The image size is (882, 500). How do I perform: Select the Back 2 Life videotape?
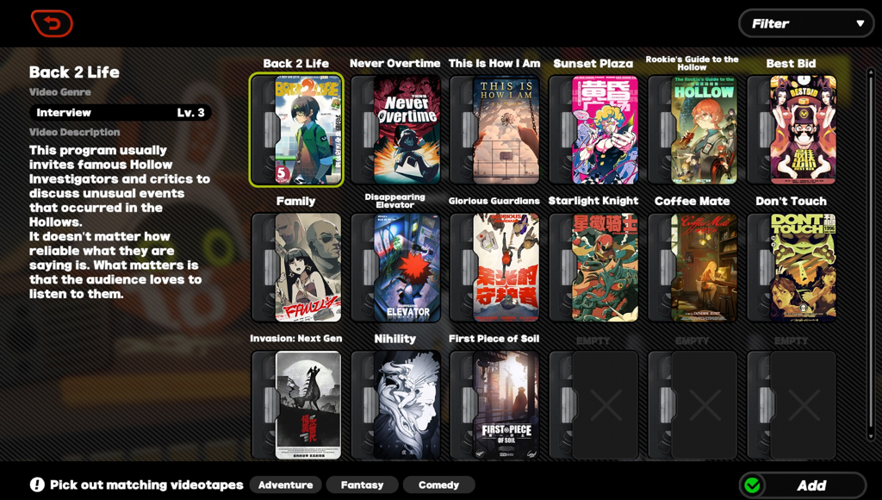pos(297,130)
